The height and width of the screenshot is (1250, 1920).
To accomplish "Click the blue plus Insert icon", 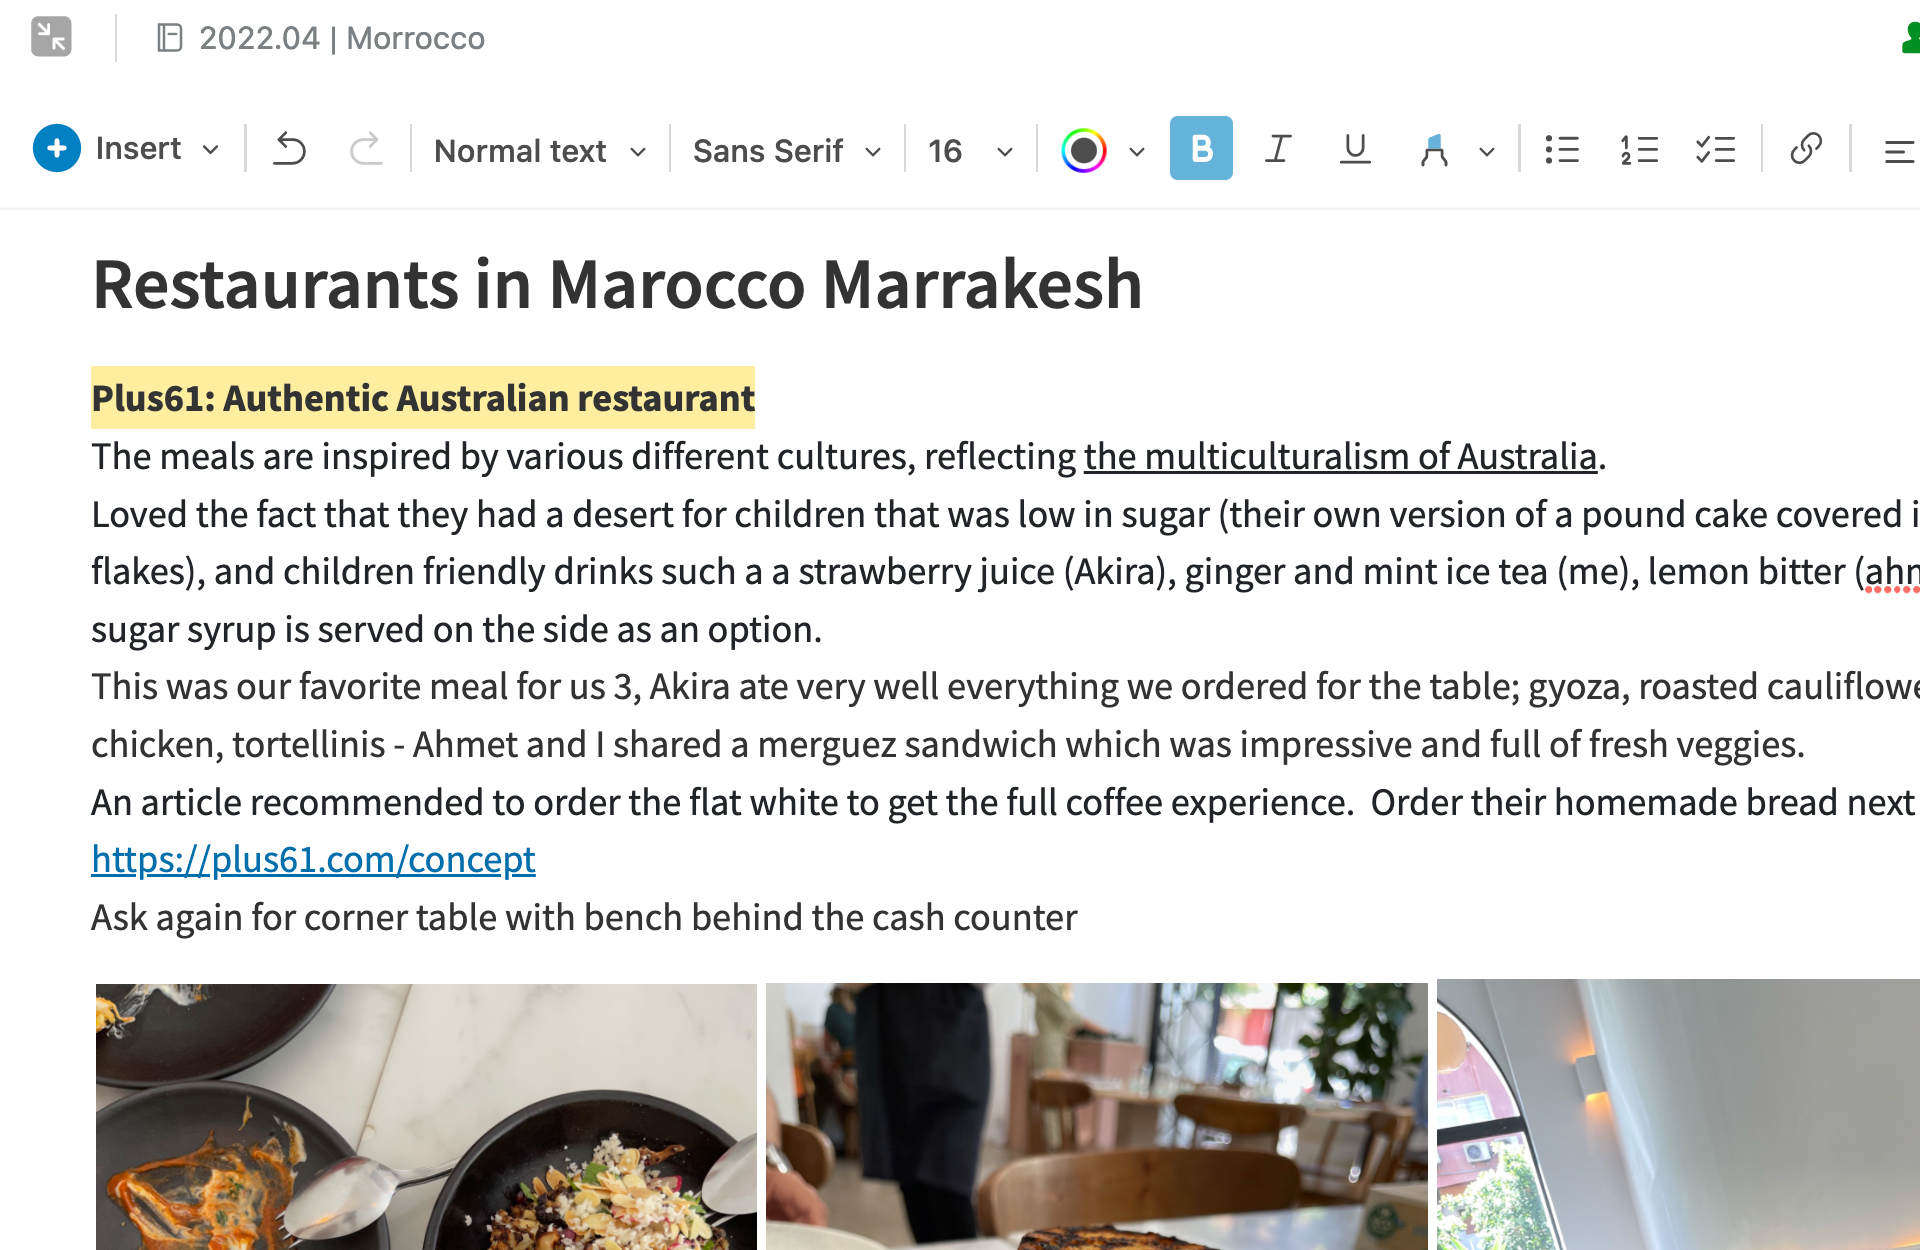I will click(57, 148).
